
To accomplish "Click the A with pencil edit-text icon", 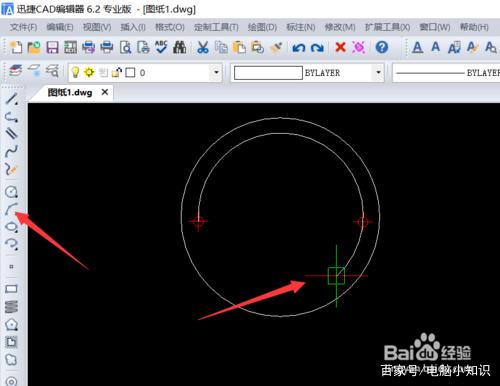I will pos(472,47).
